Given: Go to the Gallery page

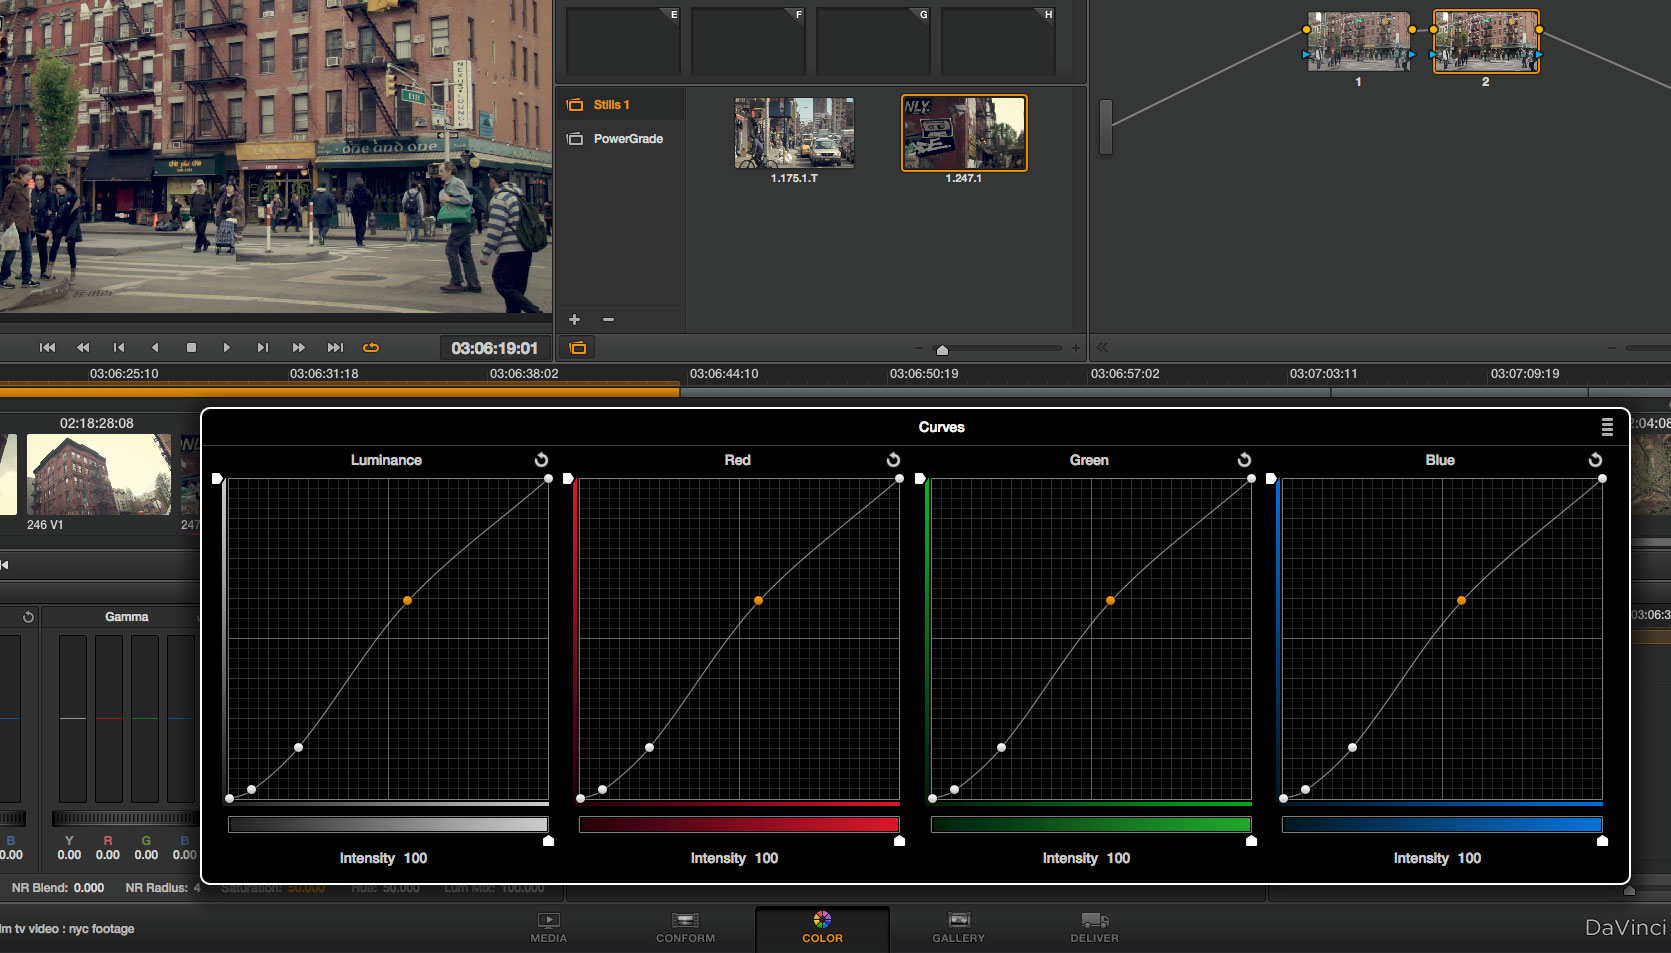Looking at the screenshot, I should tap(958, 928).
